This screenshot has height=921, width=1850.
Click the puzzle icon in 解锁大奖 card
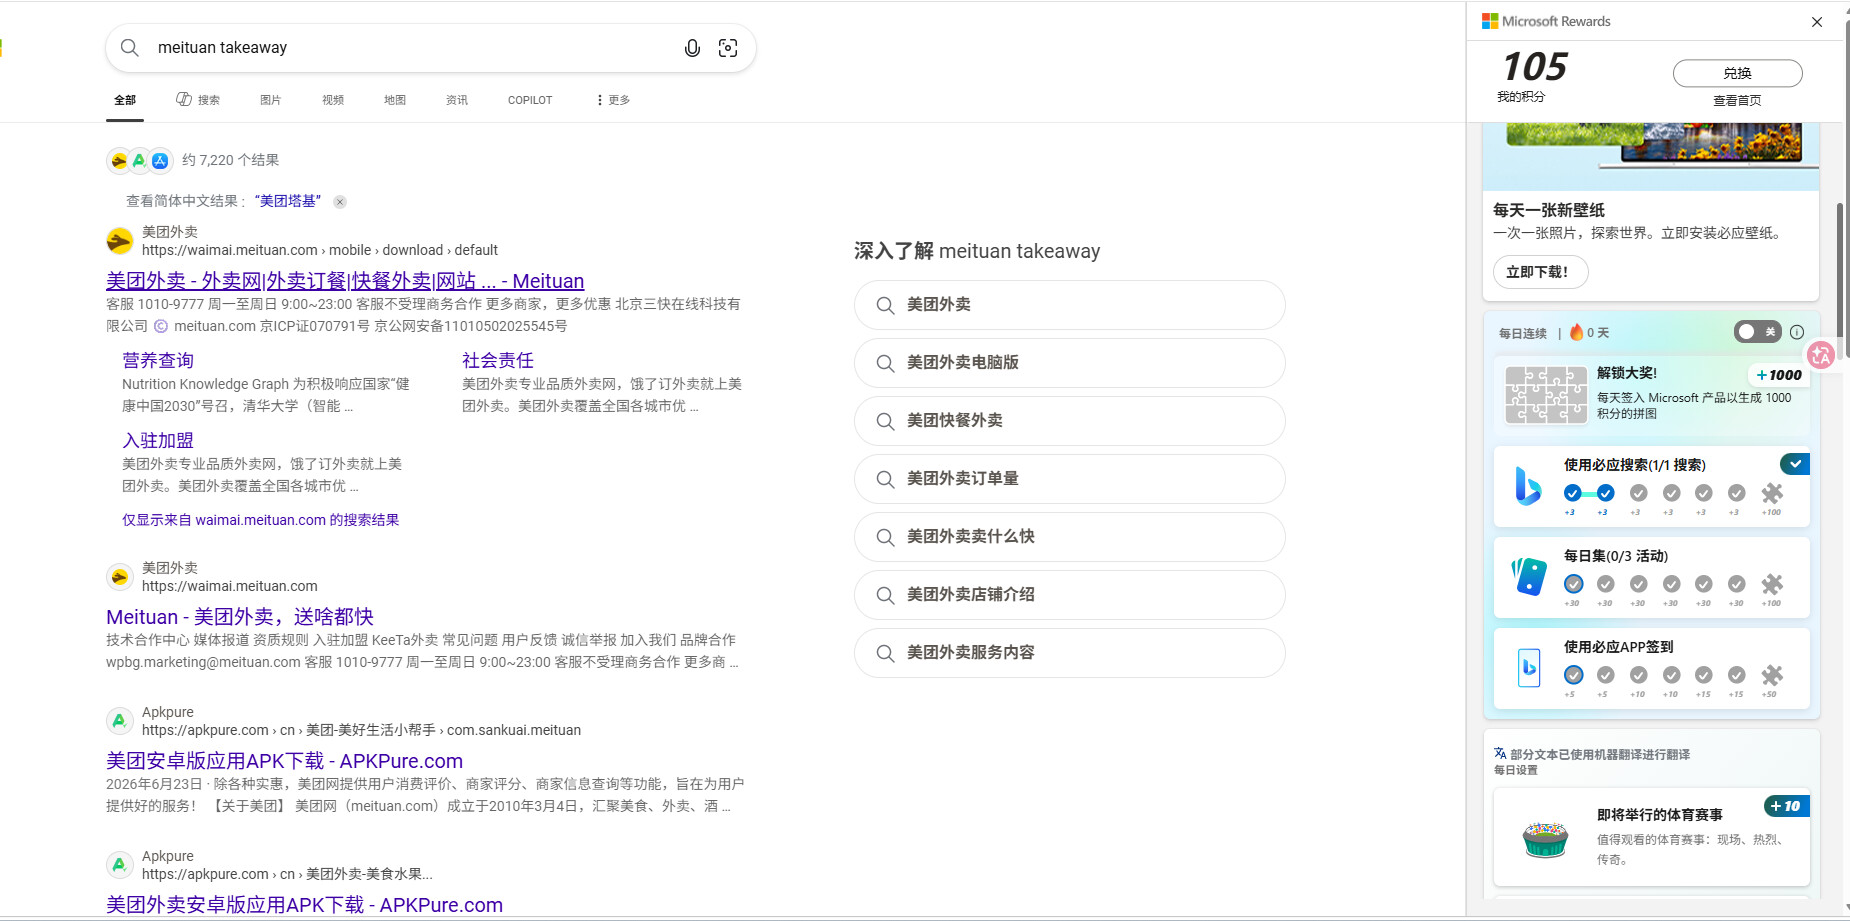click(1546, 395)
